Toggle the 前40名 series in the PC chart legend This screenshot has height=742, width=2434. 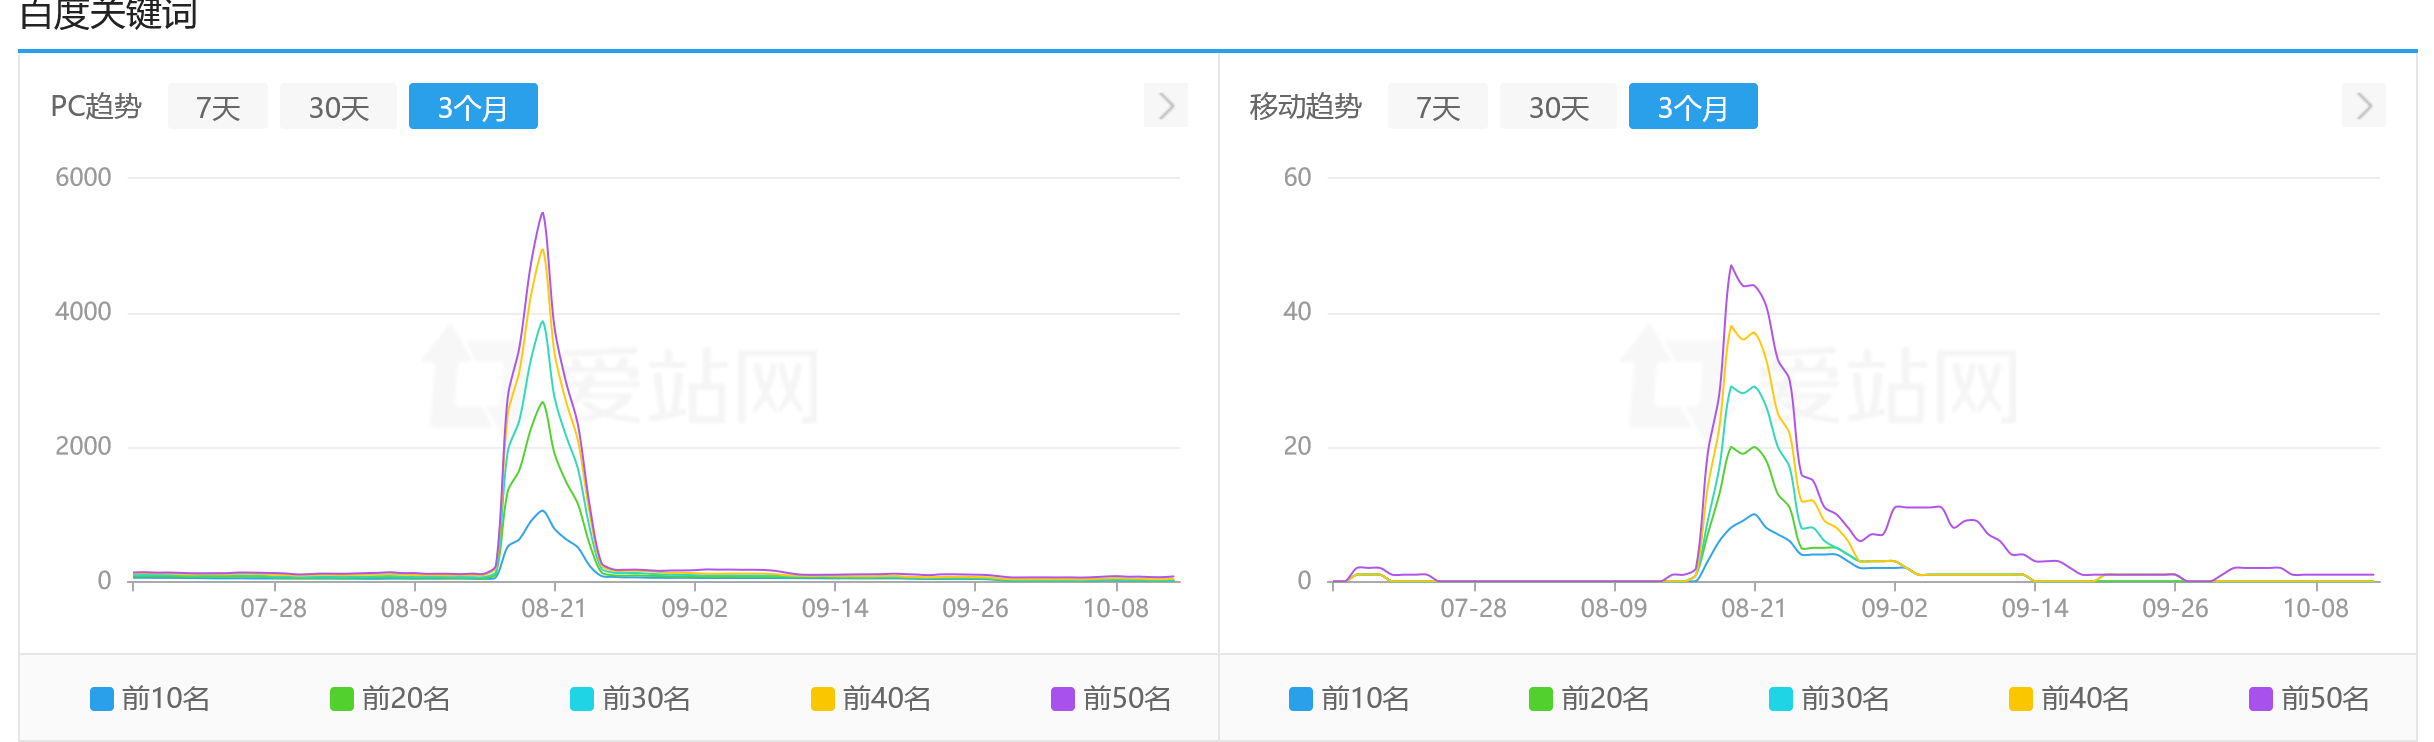click(x=871, y=698)
